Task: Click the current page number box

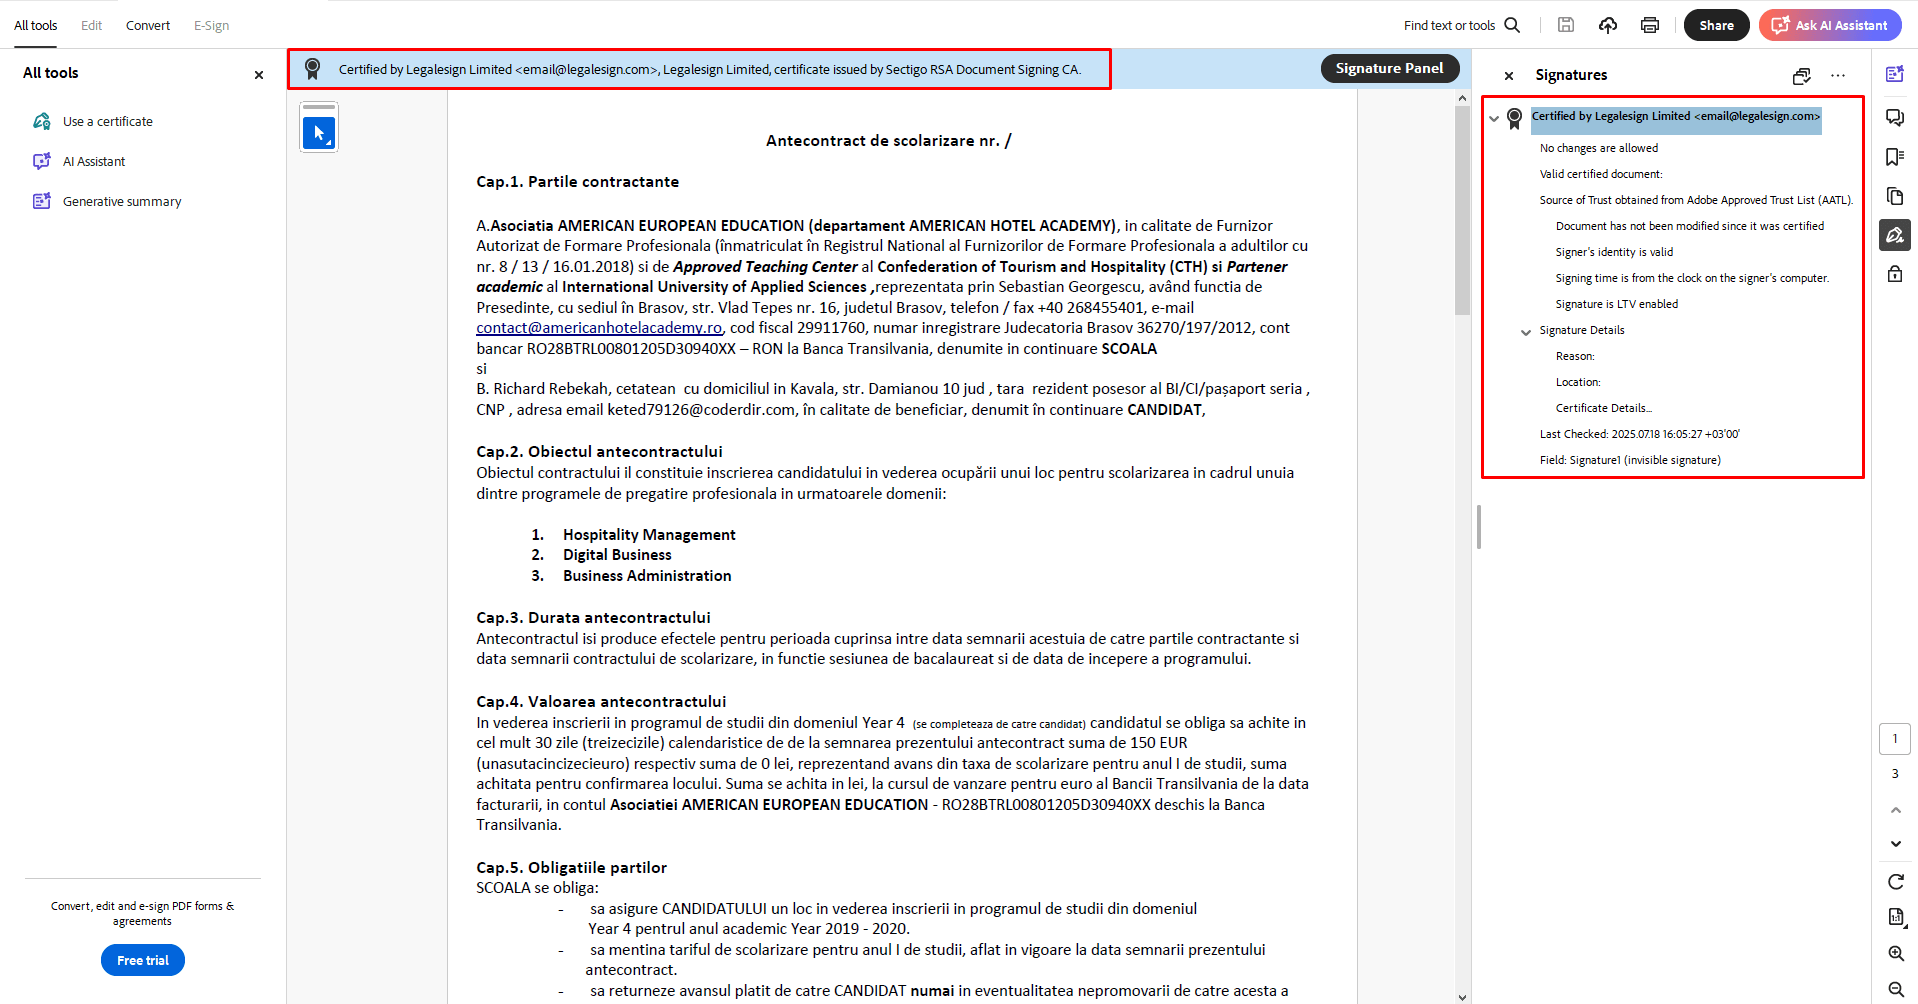Action: pyautogui.click(x=1894, y=739)
